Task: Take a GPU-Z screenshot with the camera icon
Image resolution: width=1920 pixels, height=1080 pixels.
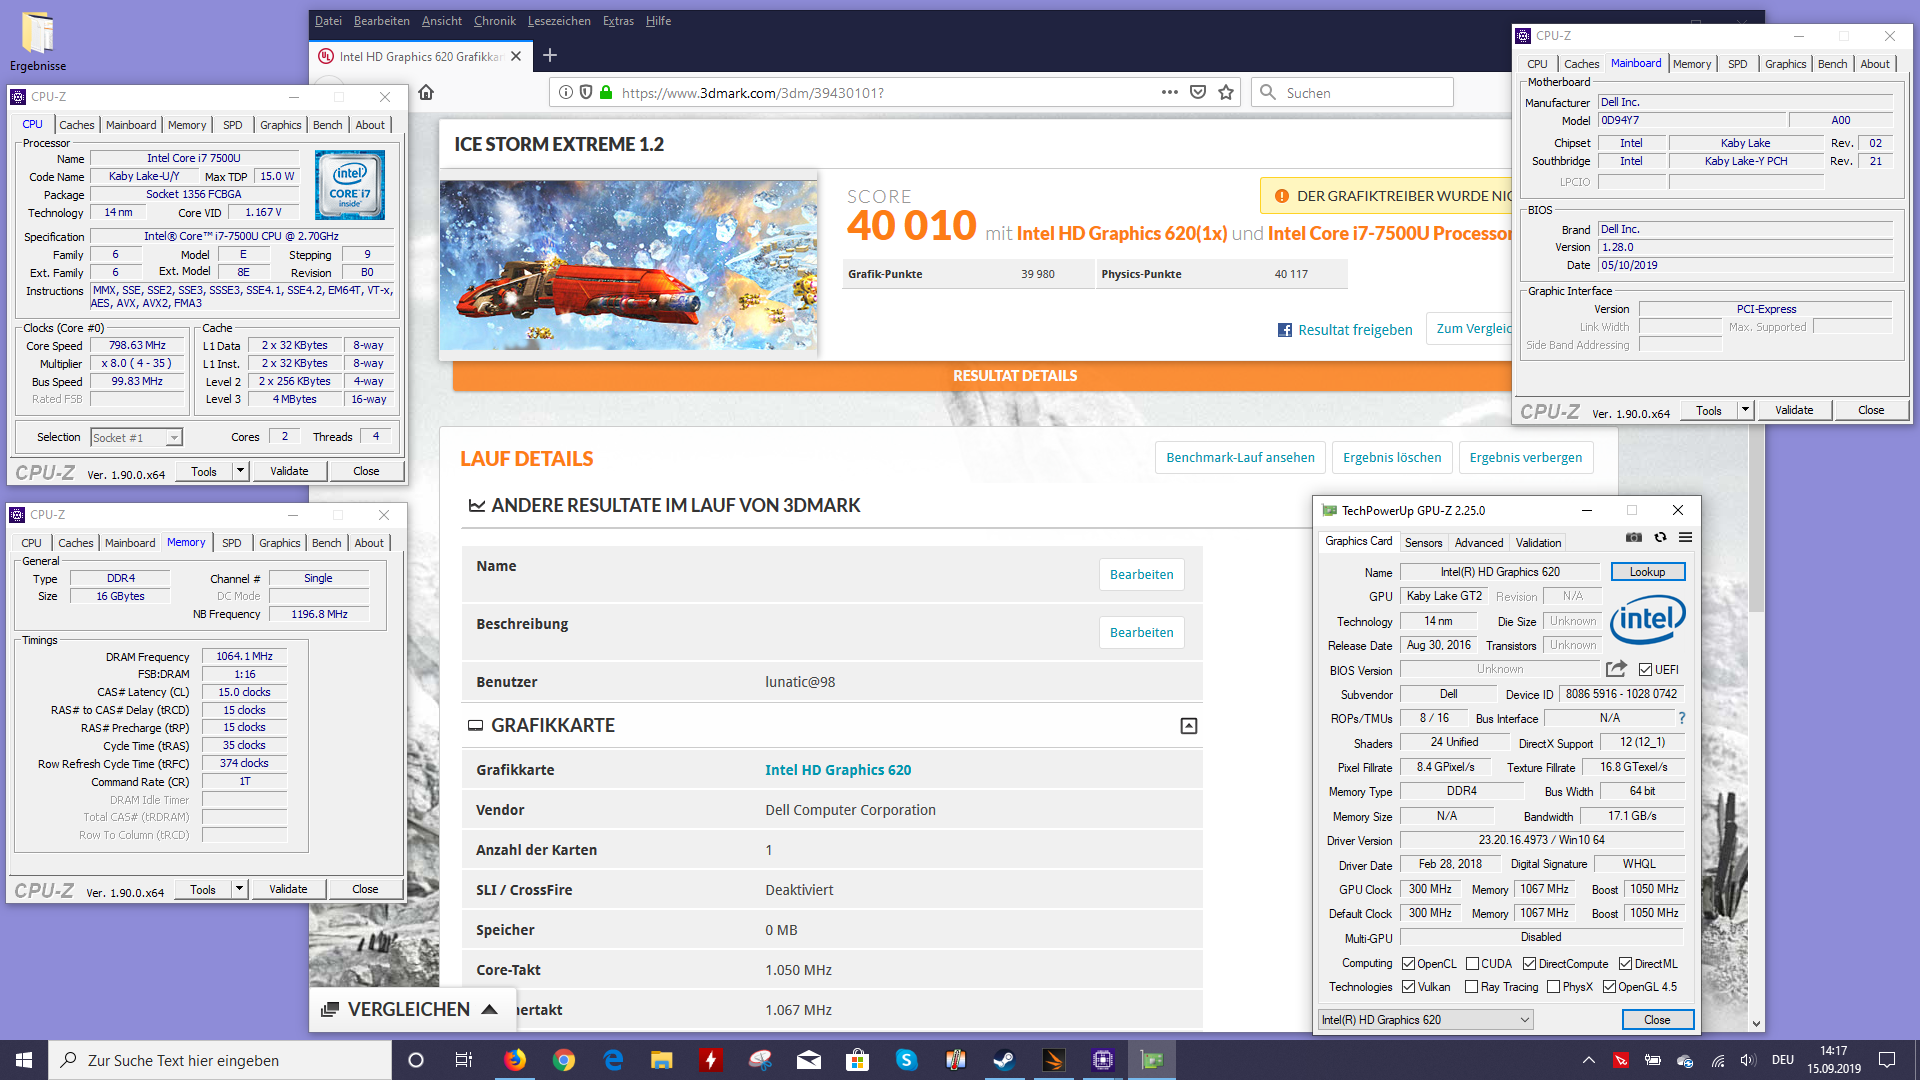Action: pos(1634,537)
